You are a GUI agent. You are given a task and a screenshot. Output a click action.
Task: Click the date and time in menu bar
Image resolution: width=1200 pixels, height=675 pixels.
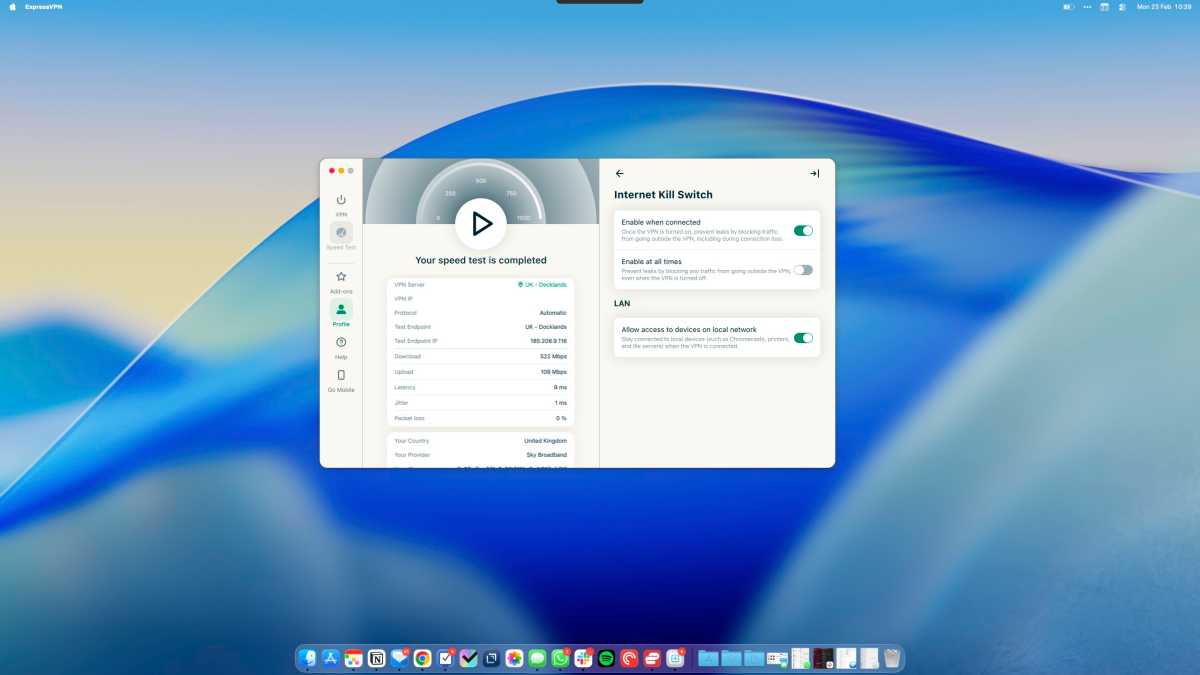point(1163,6)
